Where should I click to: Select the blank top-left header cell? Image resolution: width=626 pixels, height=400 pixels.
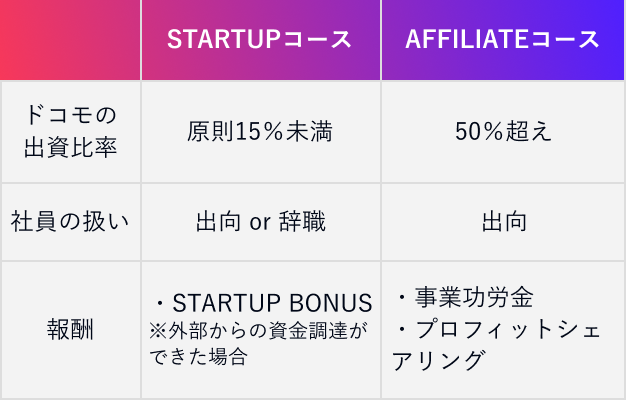70,40
